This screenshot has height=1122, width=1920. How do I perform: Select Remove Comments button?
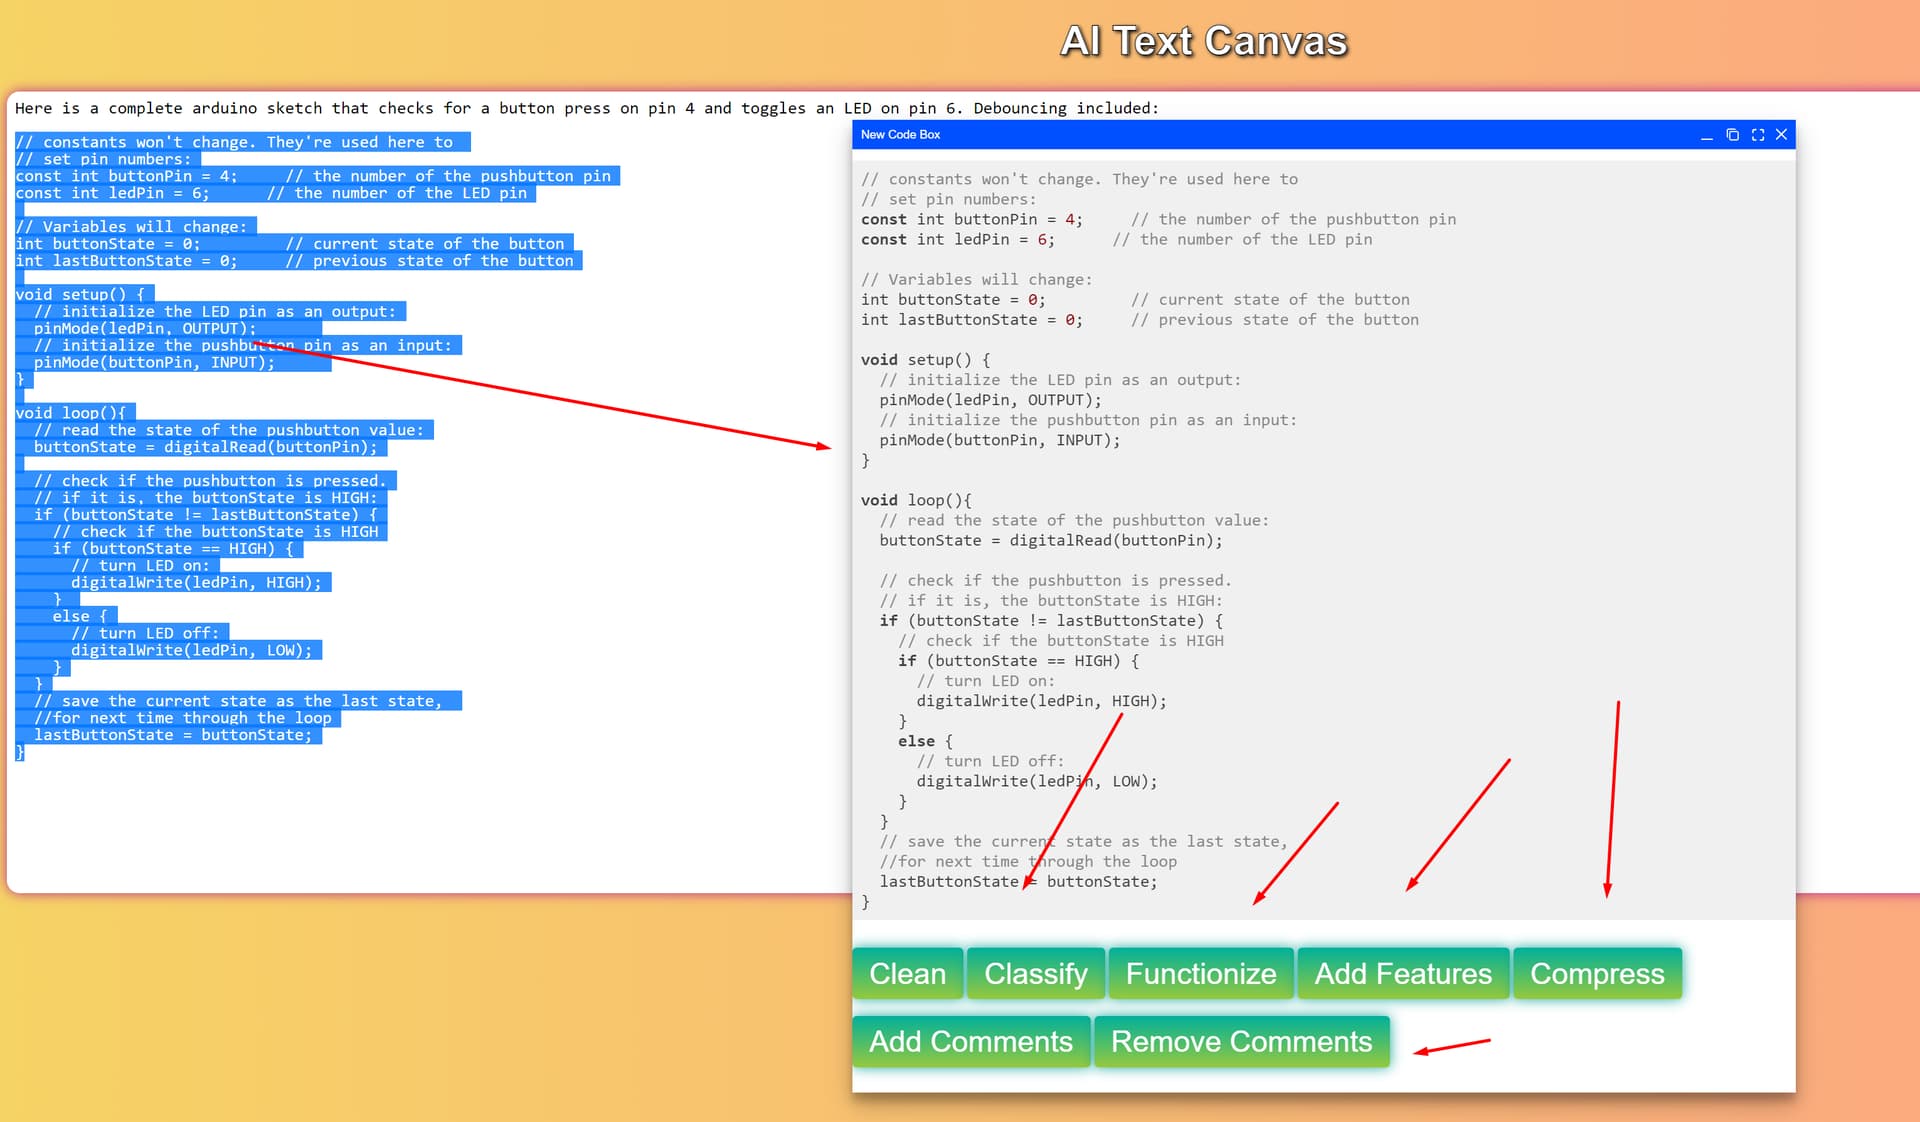[x=1240, y=1041]
